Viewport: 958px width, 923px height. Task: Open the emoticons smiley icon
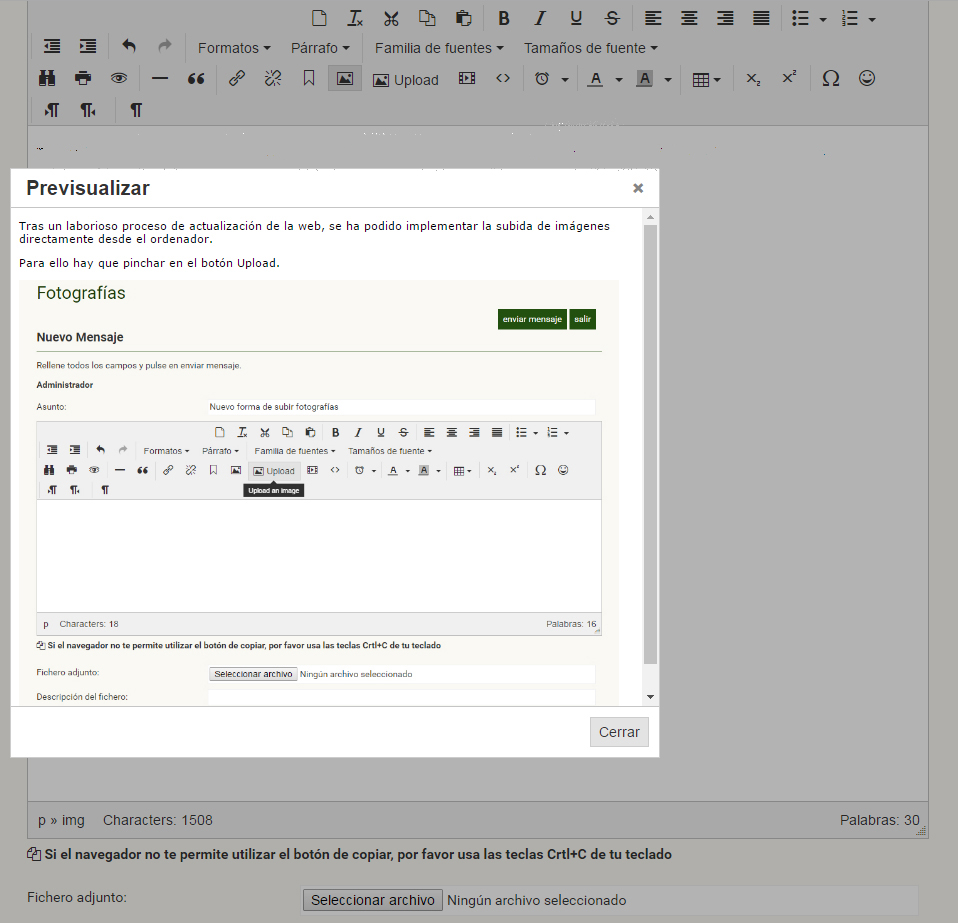pos(866,78)
